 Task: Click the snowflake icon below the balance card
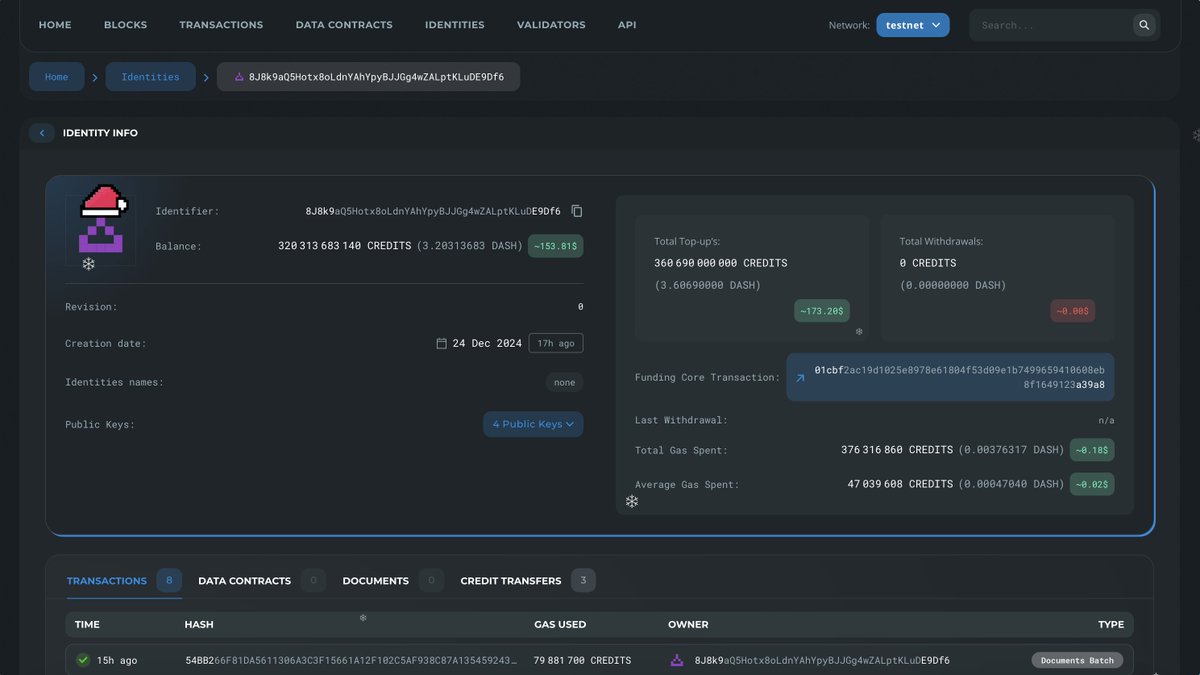click(88, 263)
